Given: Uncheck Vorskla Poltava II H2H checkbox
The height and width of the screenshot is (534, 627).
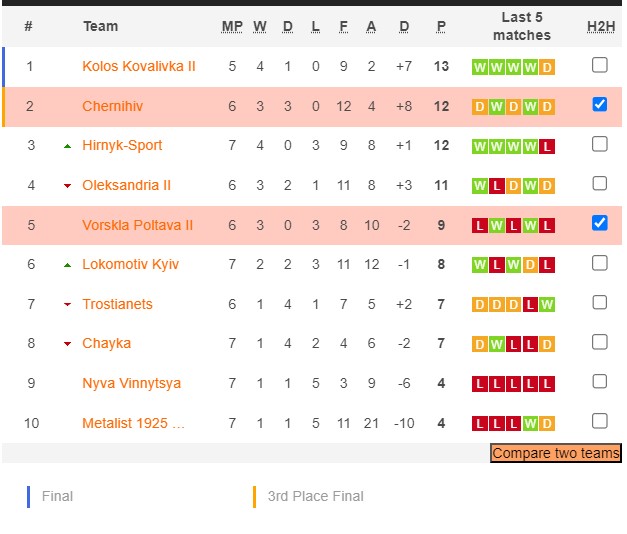Looking at the screenshot, I should (x=600, y=223).
